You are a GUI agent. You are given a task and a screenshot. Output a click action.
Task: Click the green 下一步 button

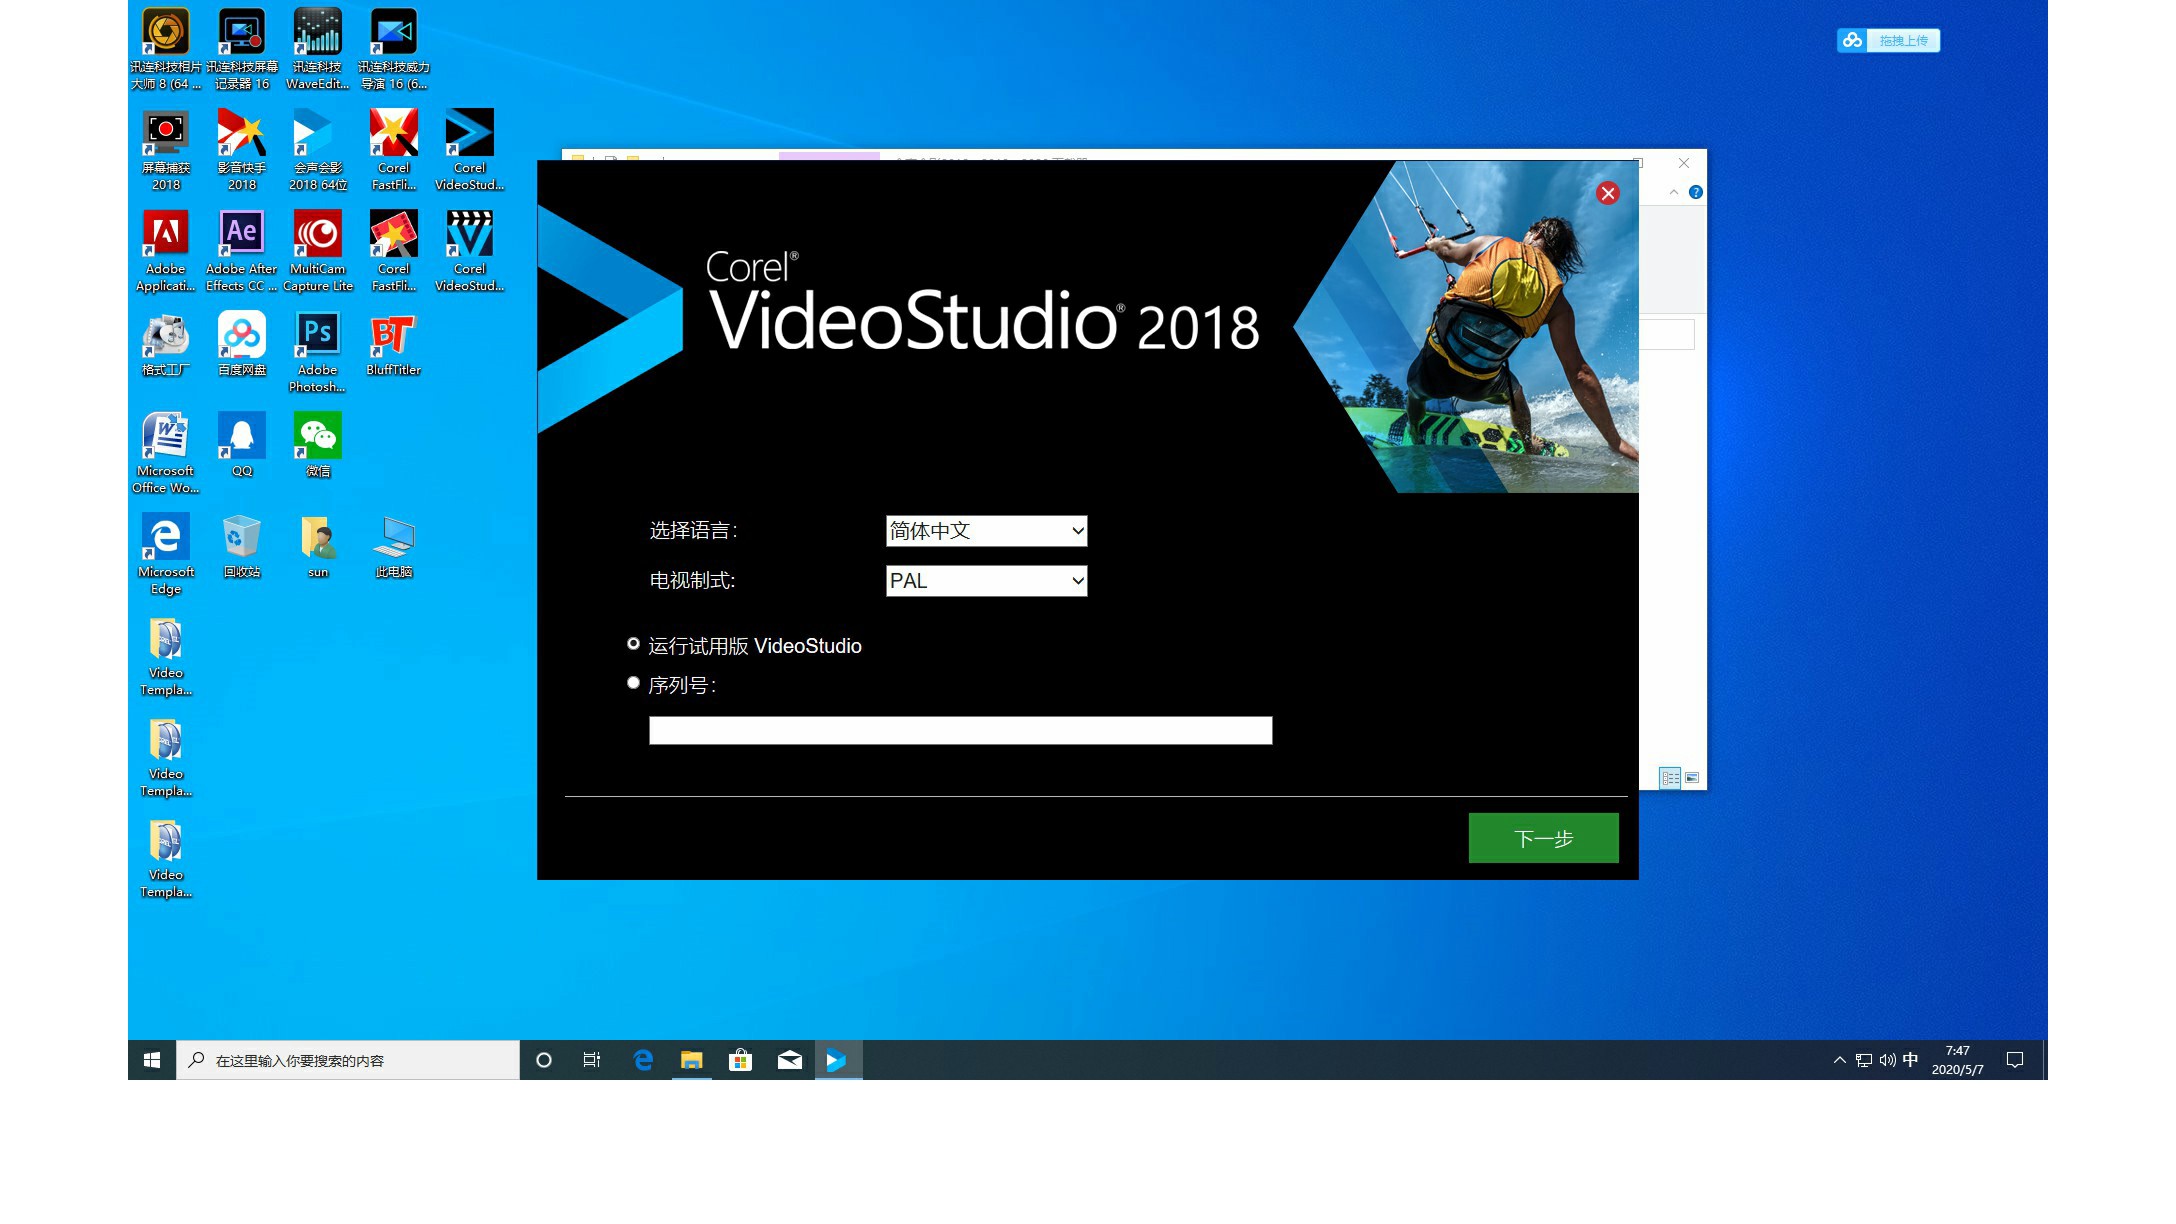pyautogui.click(x=1543, y=838)
